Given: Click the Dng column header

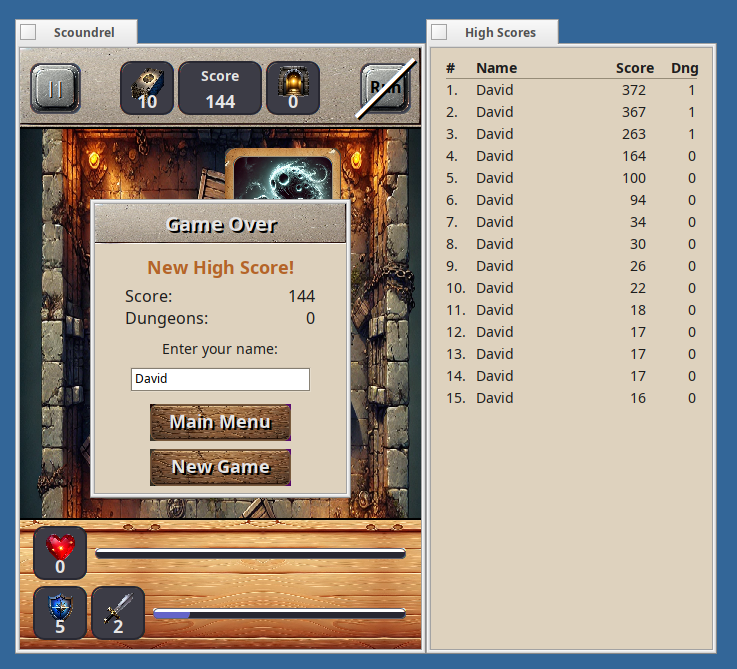Looking at the screenshot, I should point(685,68).
